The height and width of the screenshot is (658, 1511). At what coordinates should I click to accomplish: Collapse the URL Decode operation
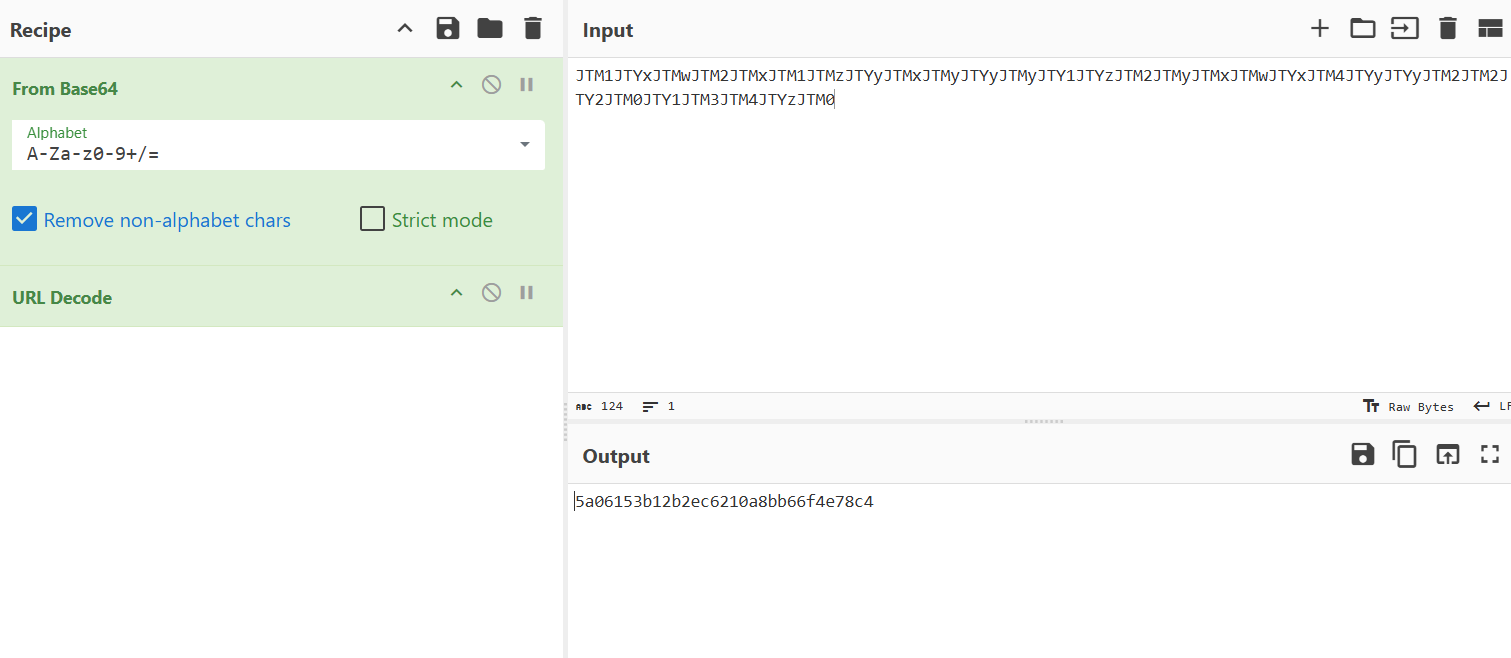click(x=456, y=293)
